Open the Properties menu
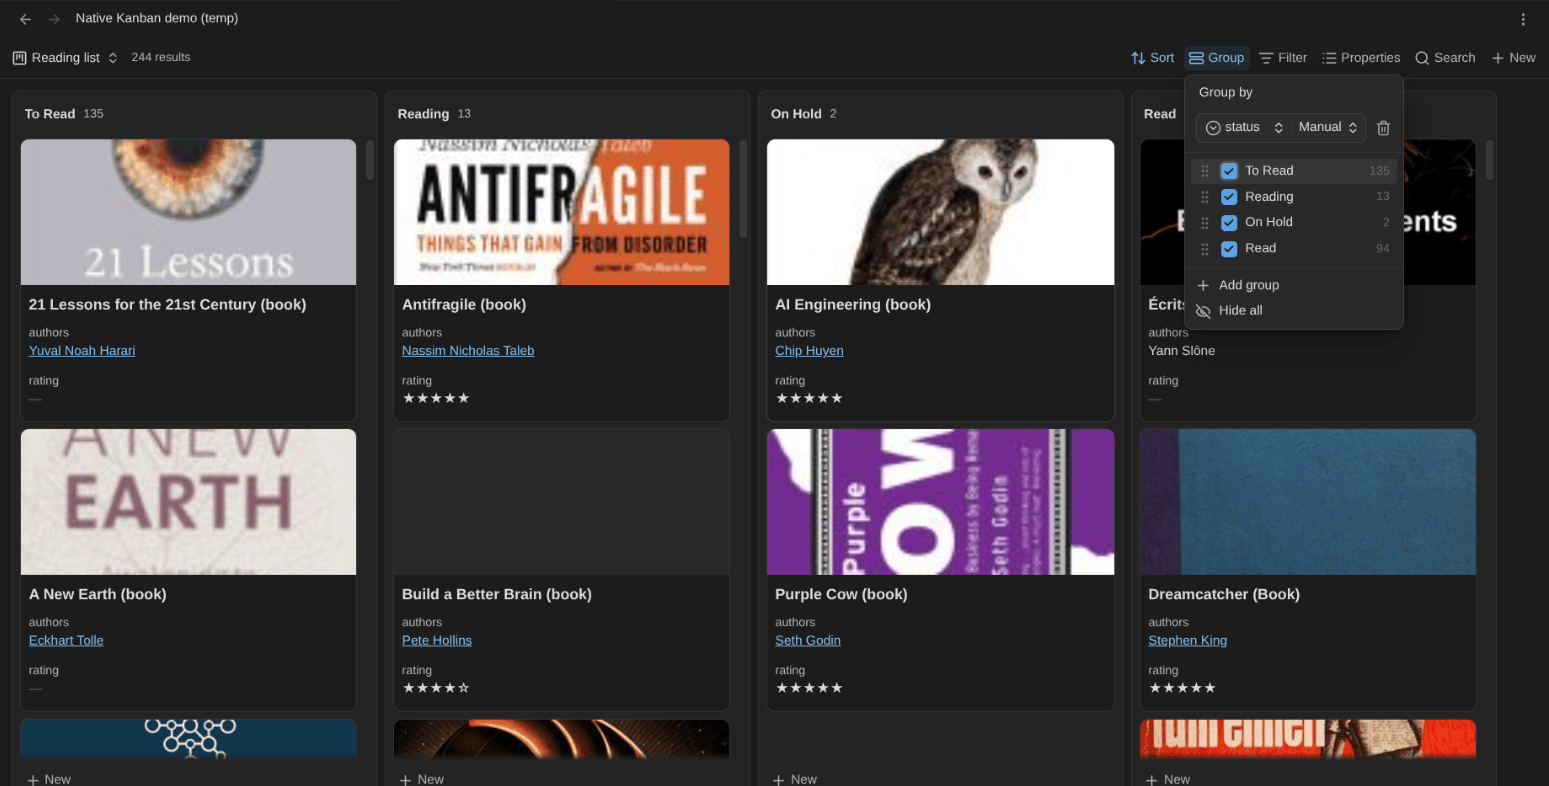This screenshot has width=1549, height=786. (x=1361, y=58)
